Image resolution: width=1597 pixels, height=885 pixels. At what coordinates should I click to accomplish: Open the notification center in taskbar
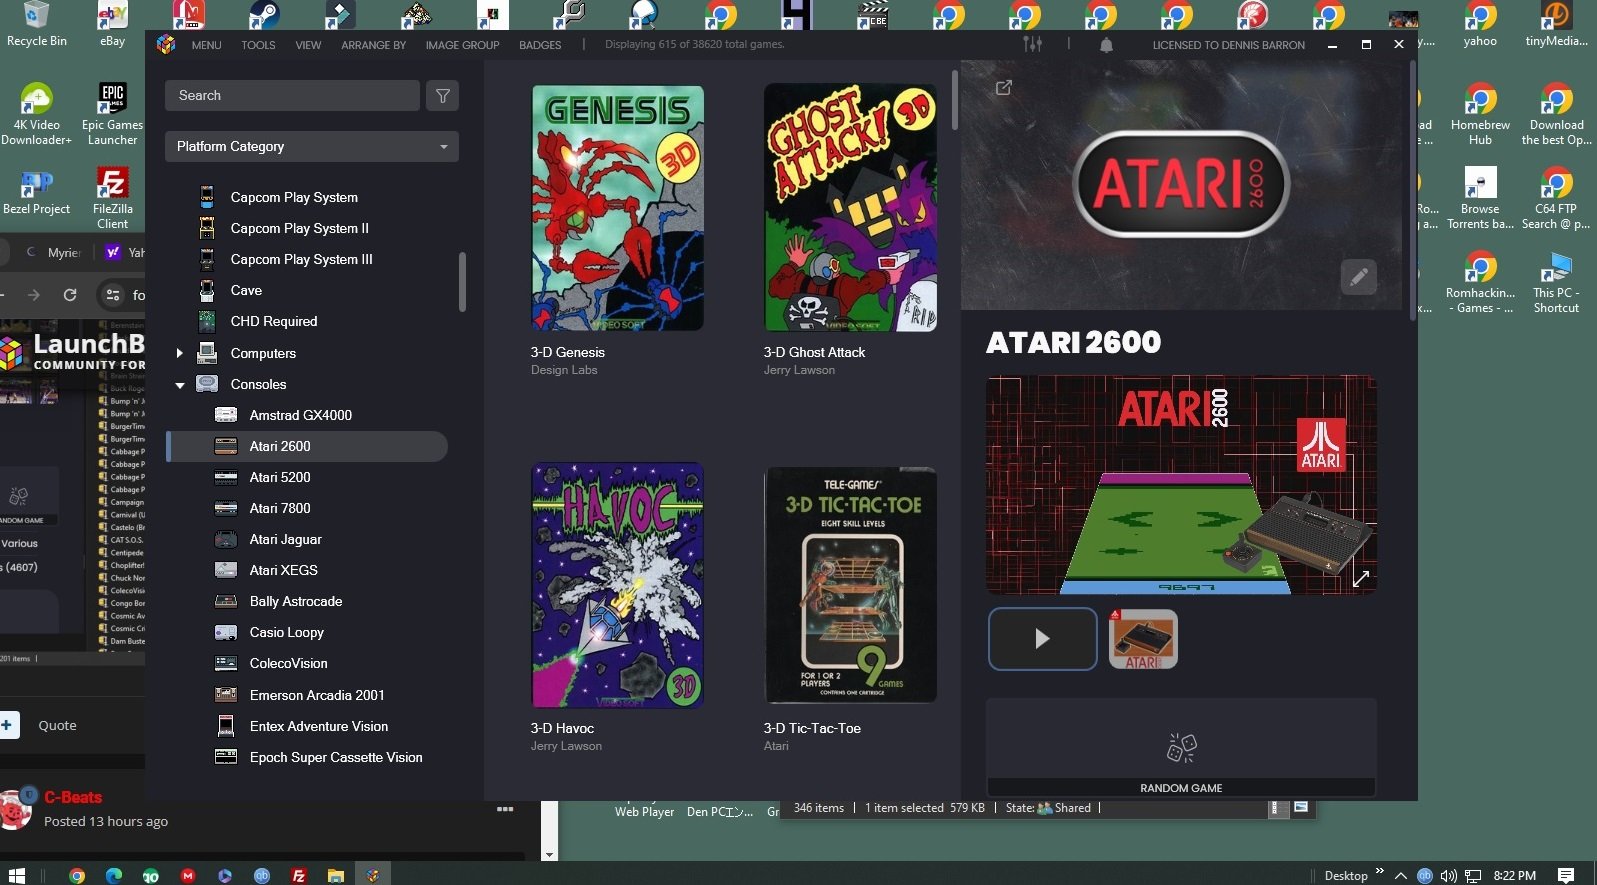click(x=1567, y=875)
